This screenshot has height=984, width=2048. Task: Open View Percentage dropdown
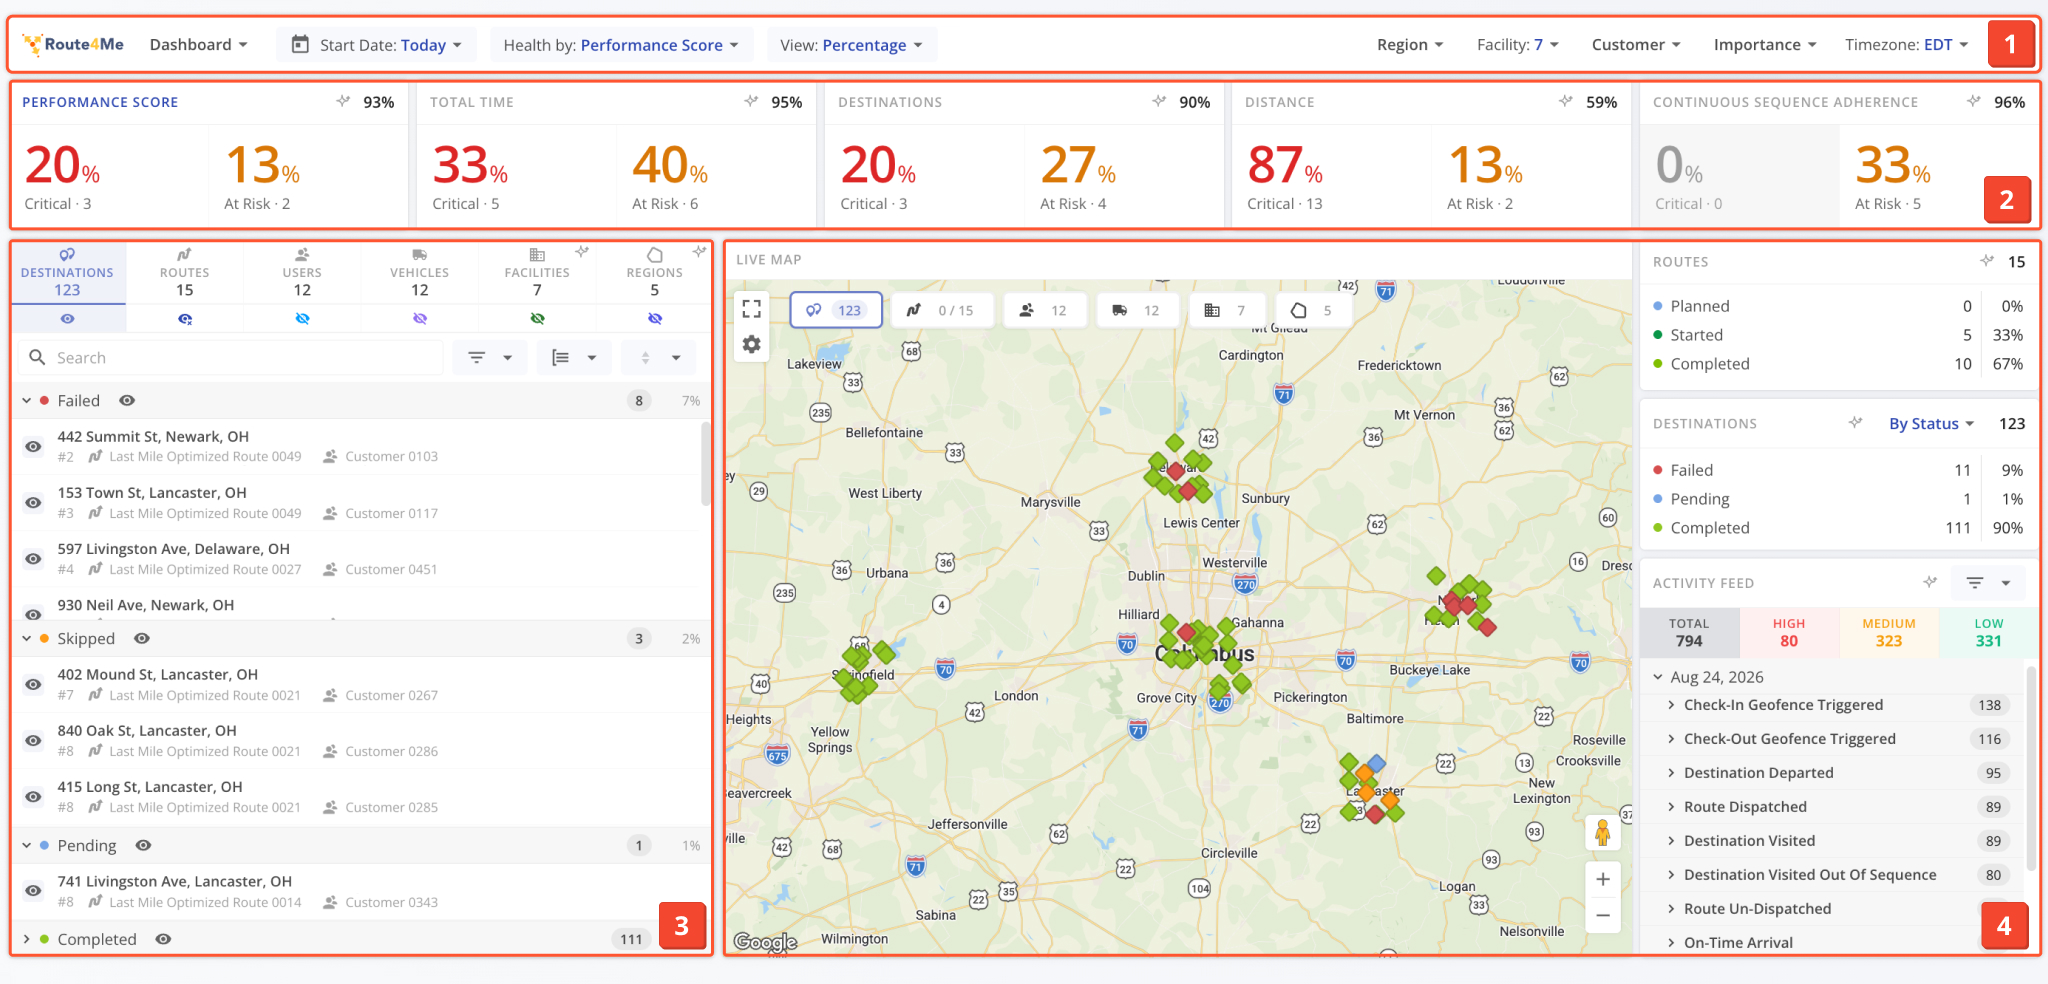(x=851, y=44)
